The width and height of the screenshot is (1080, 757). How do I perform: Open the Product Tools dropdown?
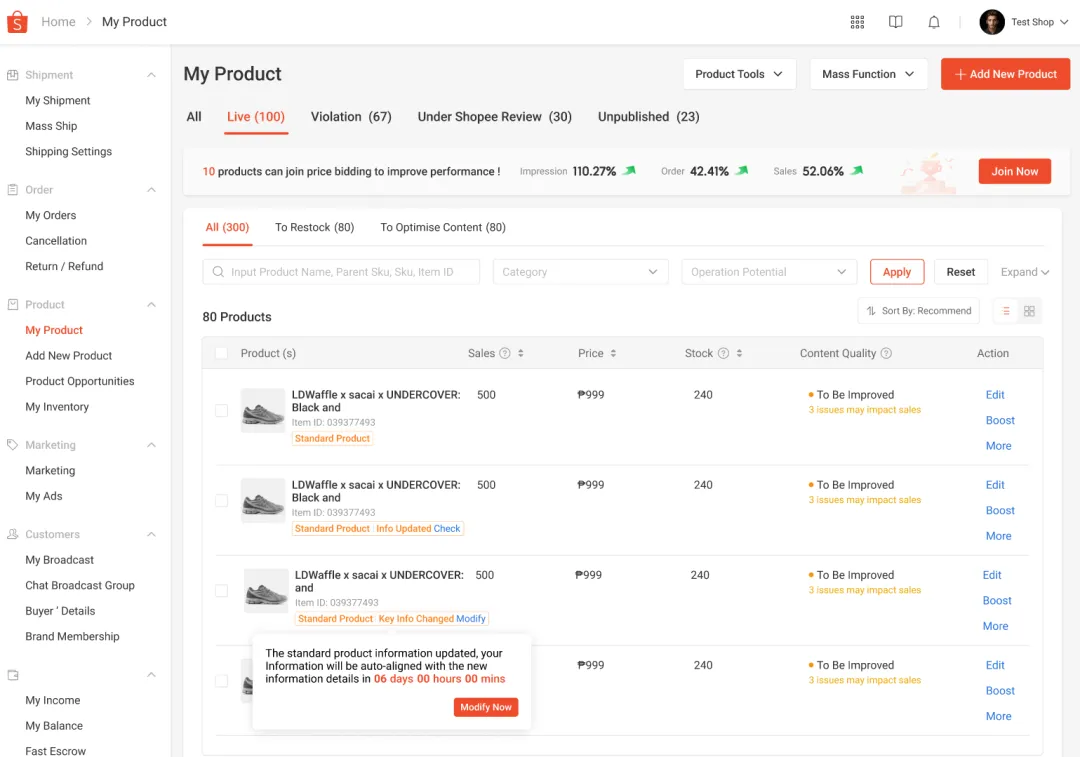point(739,73)
